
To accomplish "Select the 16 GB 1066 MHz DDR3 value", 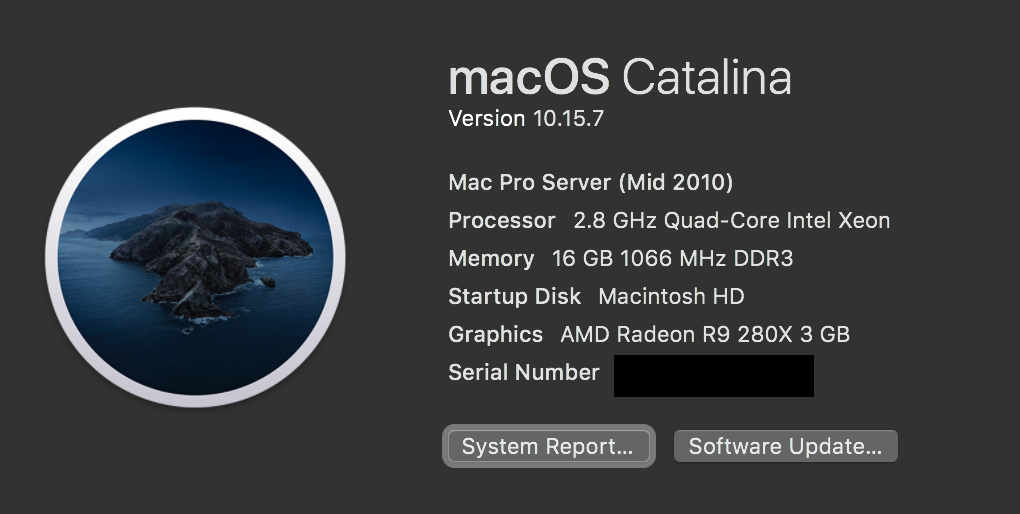I will pos(673,258).
